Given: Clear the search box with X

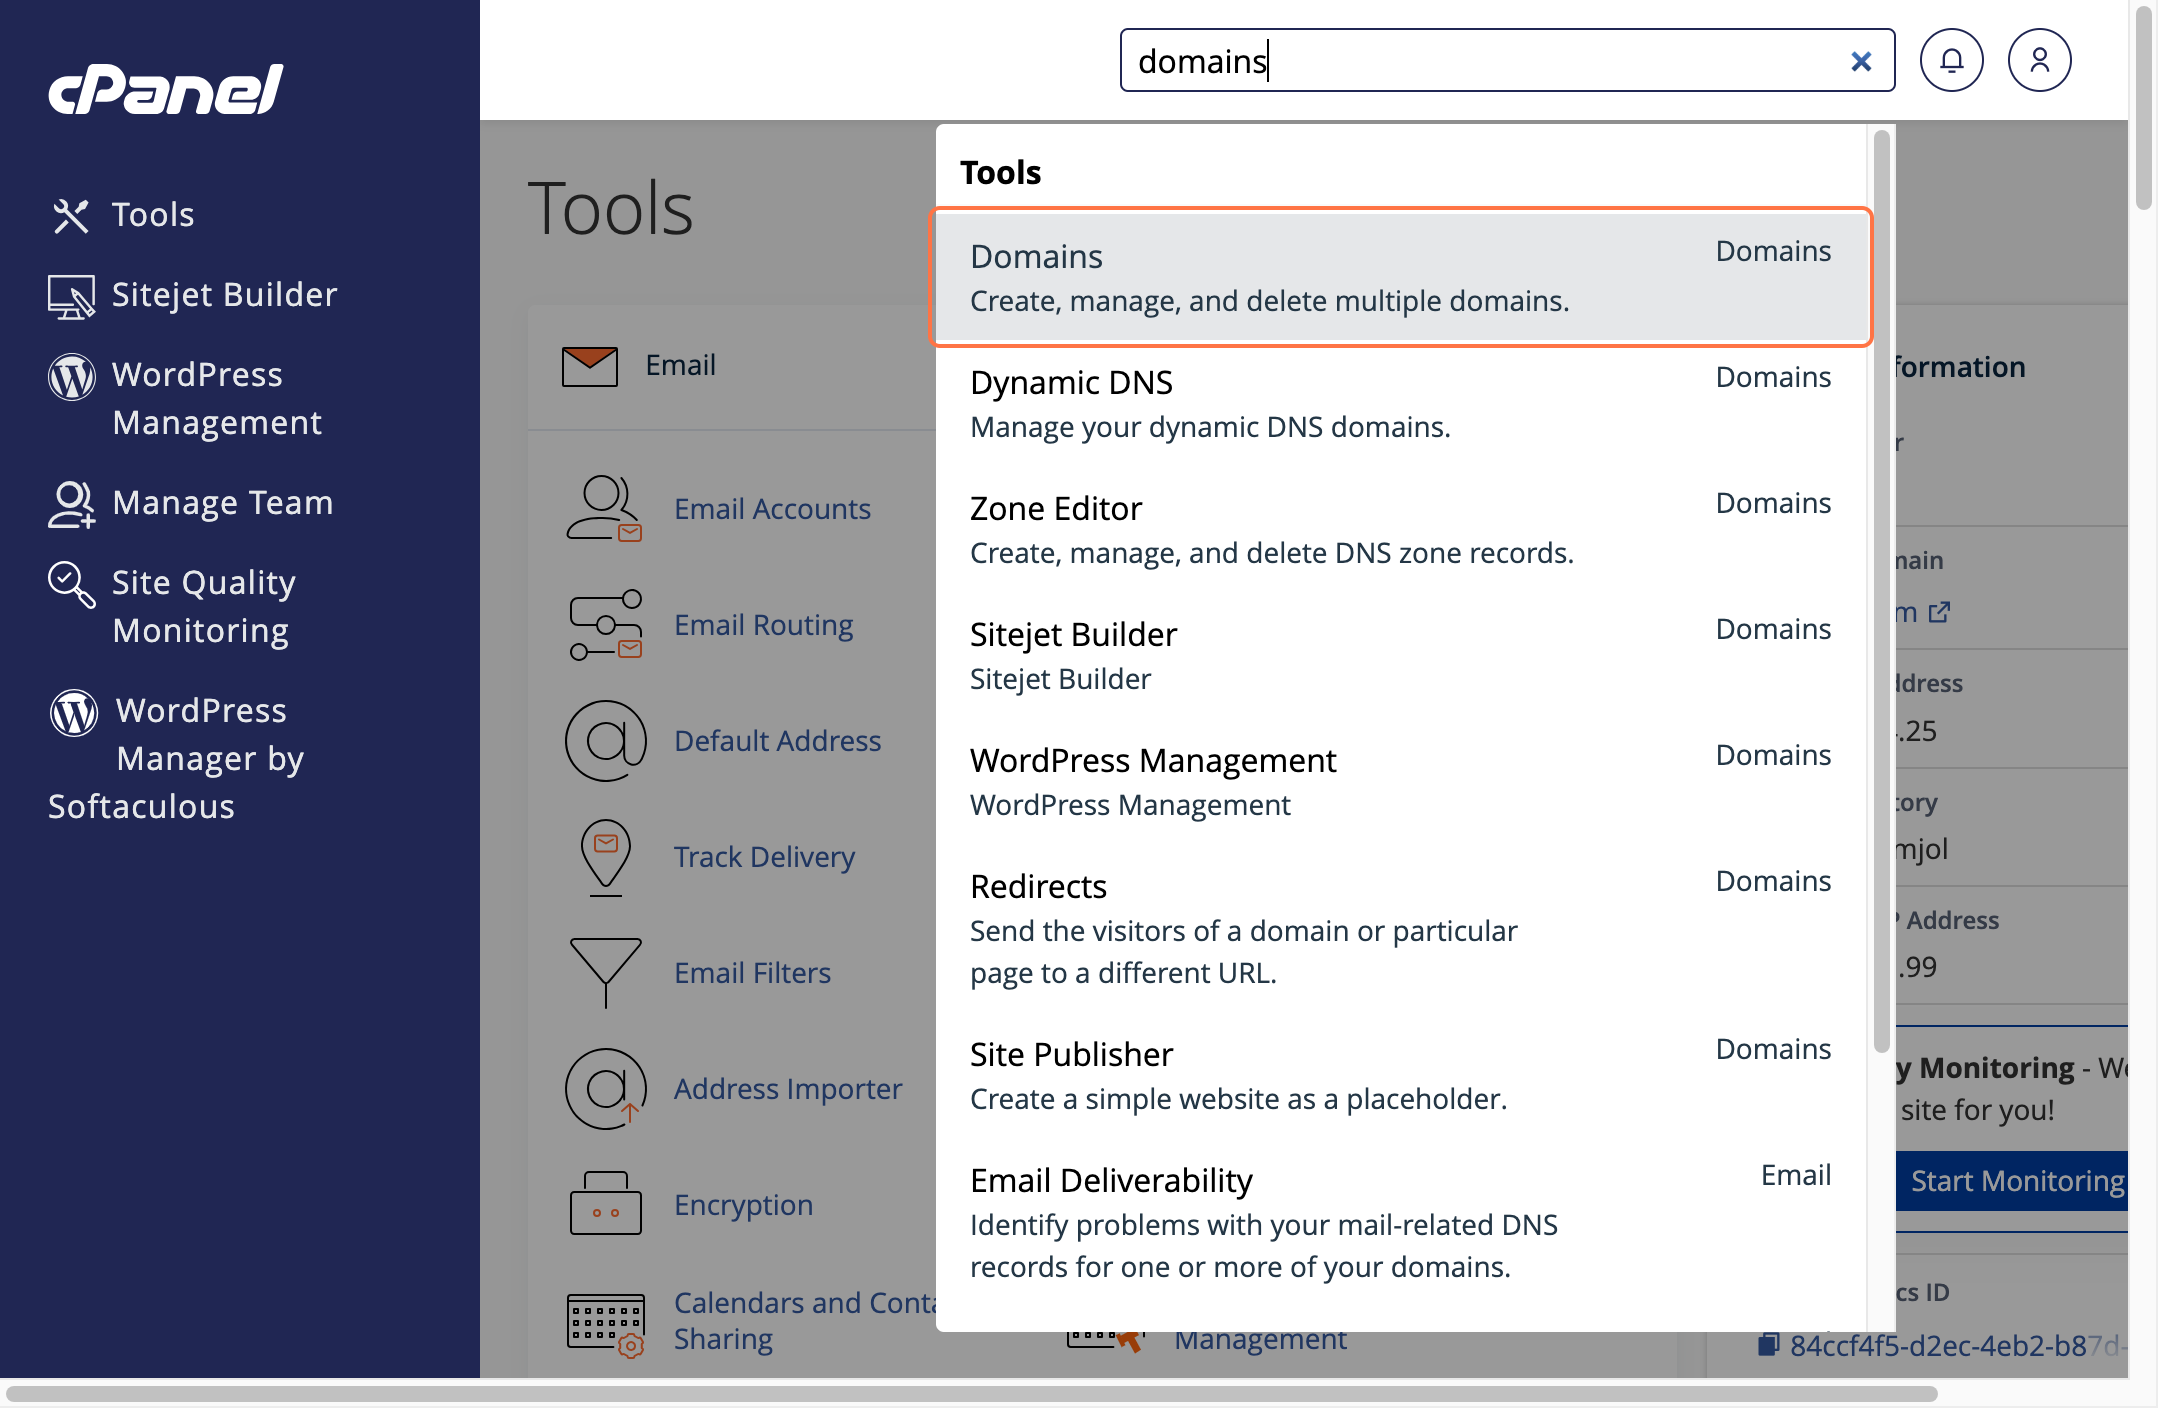Looking at the screenshot, I should (x=1861, y=62).
